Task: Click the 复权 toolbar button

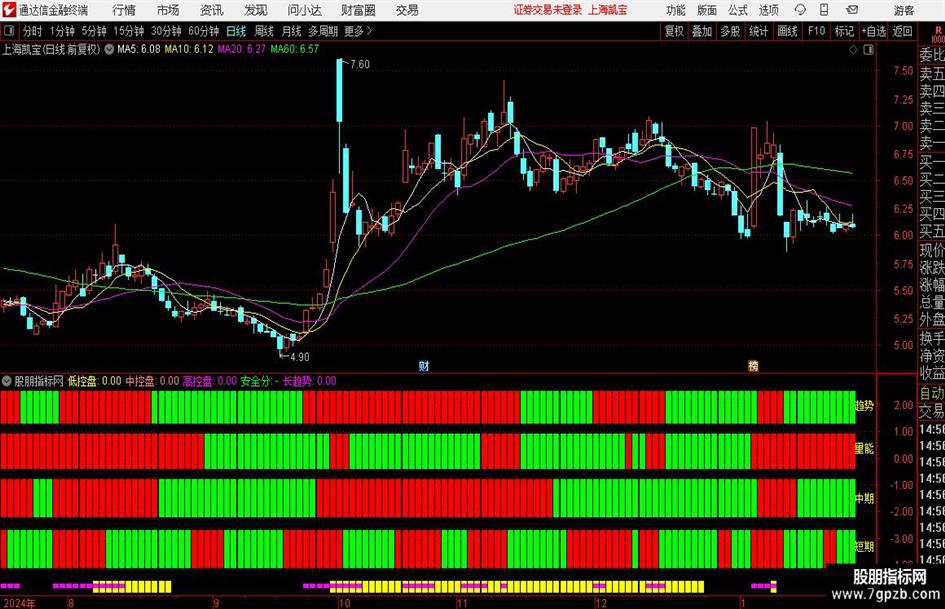Action: click(x=674, y=31)
